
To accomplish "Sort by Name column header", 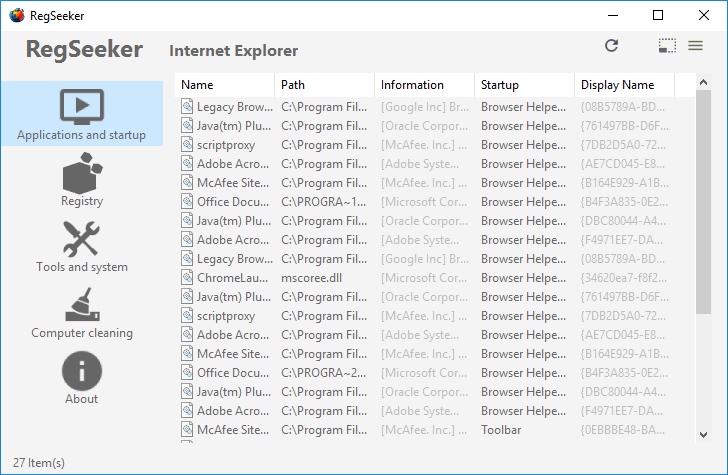I will click(225, 85).
